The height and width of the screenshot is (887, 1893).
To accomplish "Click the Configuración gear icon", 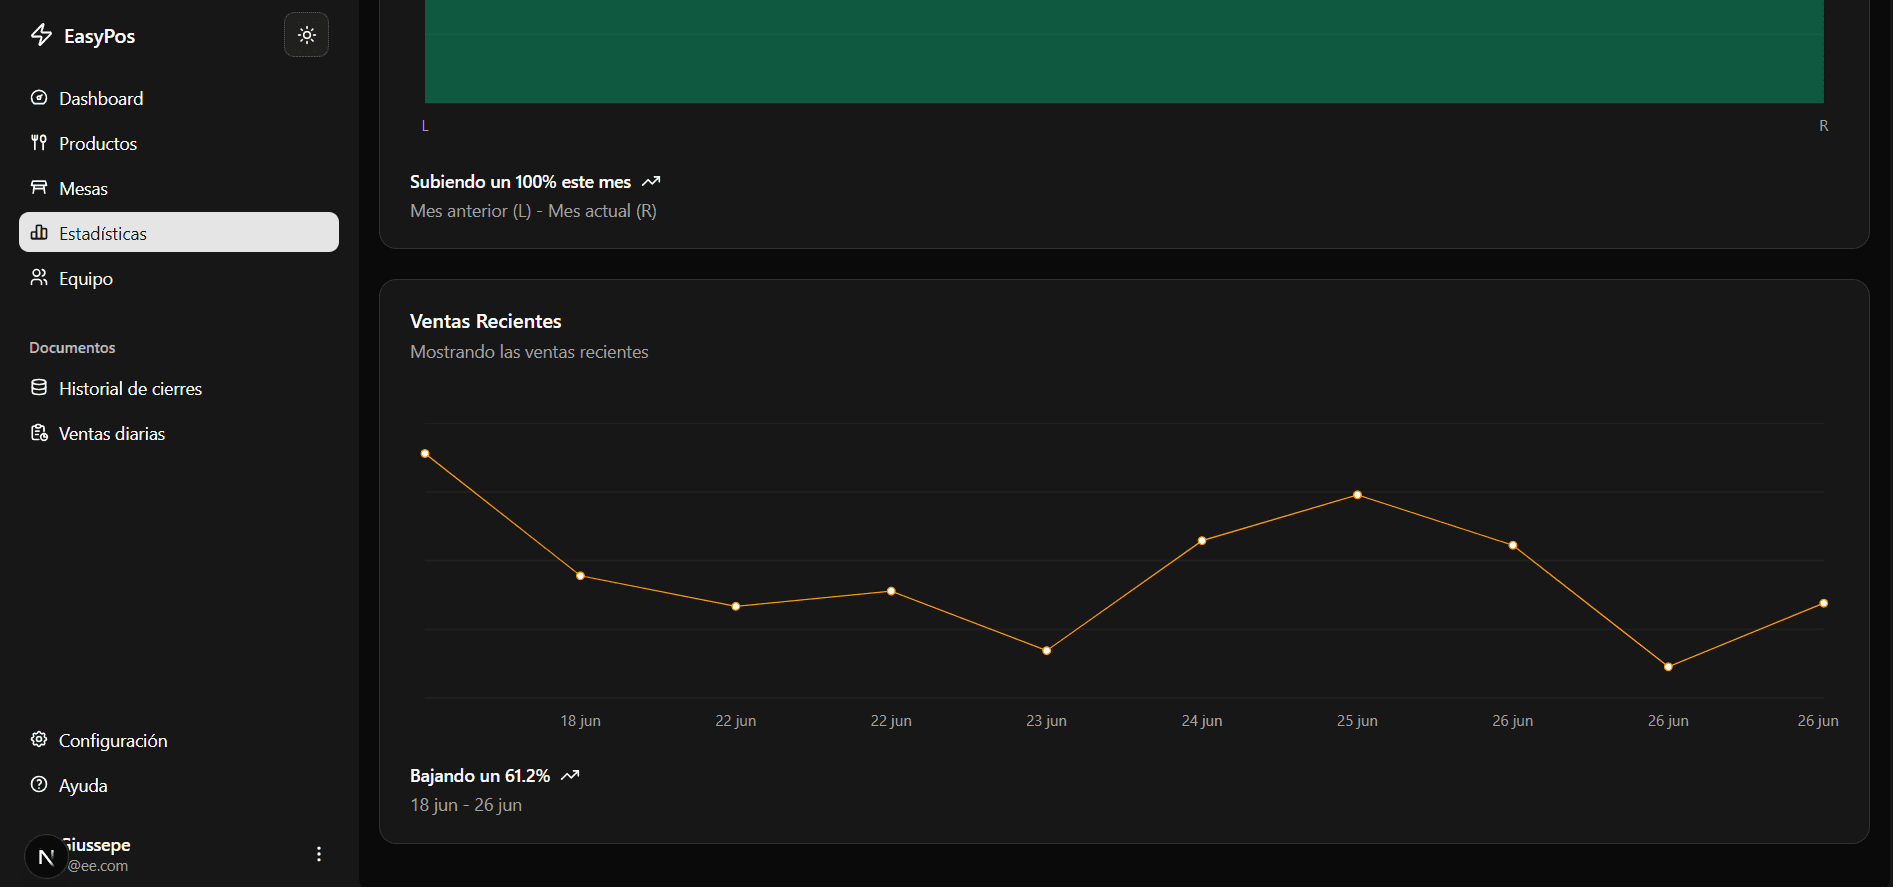I will pyautogui.click(x=39, y=740).
